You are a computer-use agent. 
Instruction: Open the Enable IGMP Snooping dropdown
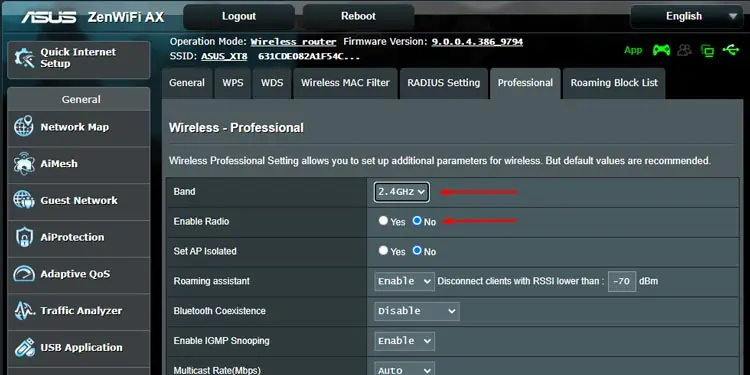coord(404,341)
